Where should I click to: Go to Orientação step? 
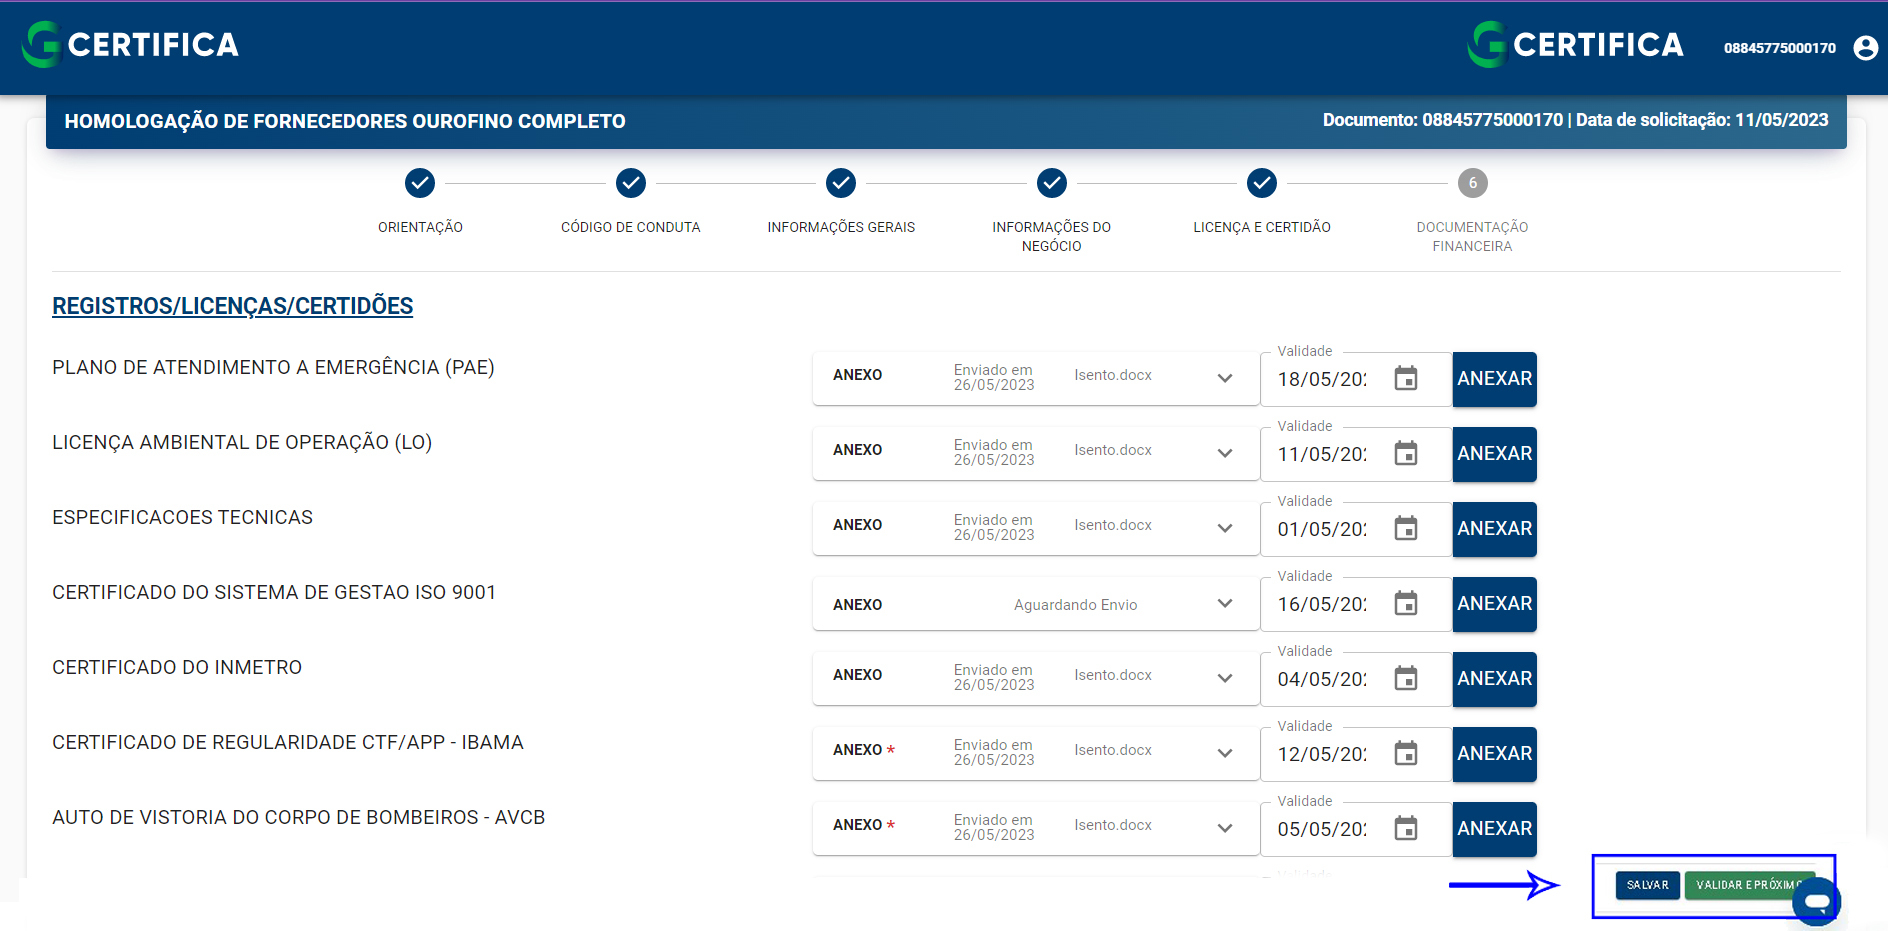pyautogui.click(x=420, y=184)
